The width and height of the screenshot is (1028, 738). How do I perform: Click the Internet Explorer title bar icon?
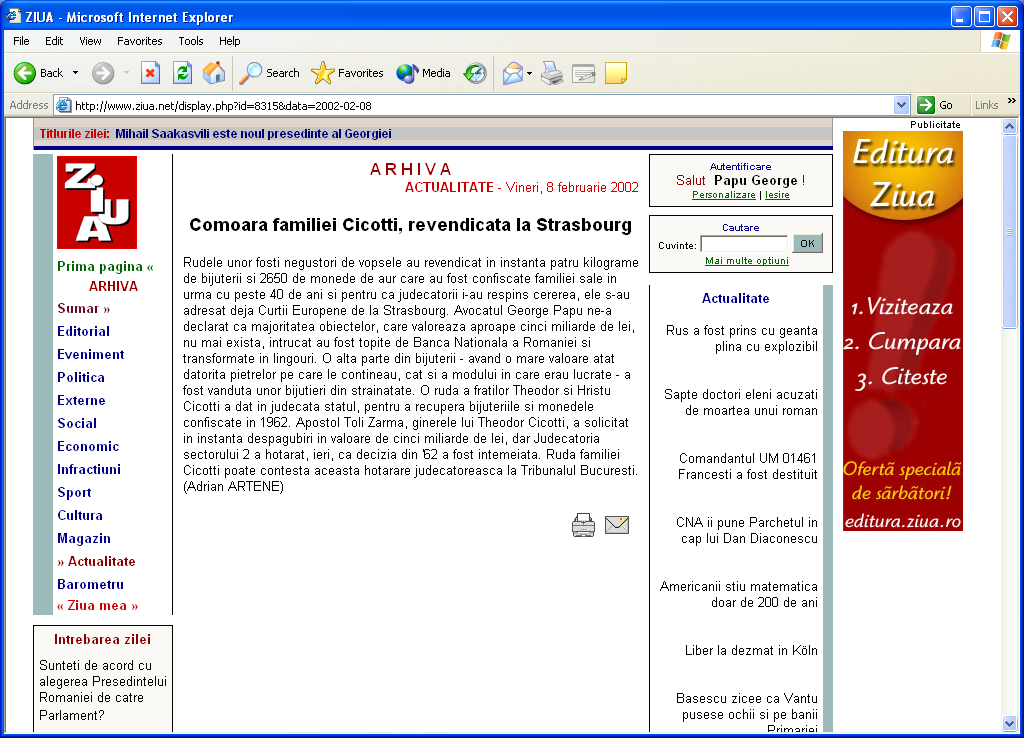click(14, 16)
